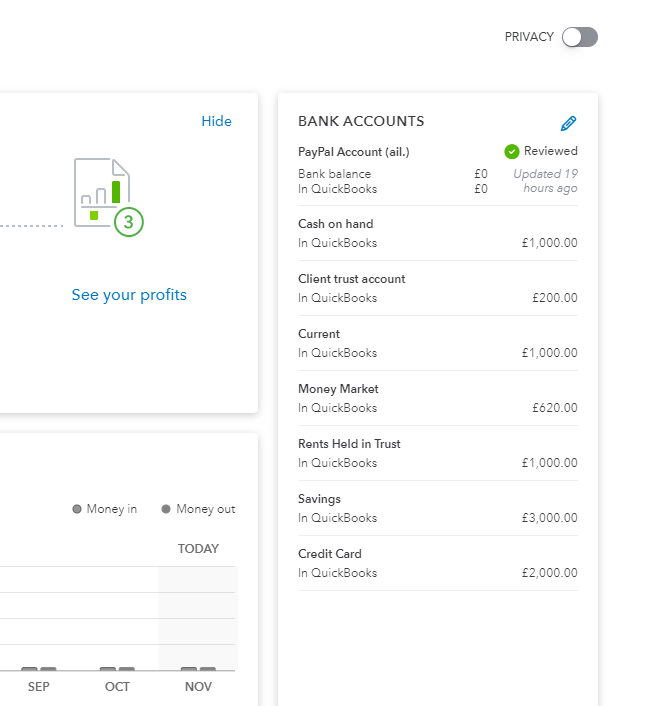
Task: Click the step 3 circle badge
Action: pos(129,222)
